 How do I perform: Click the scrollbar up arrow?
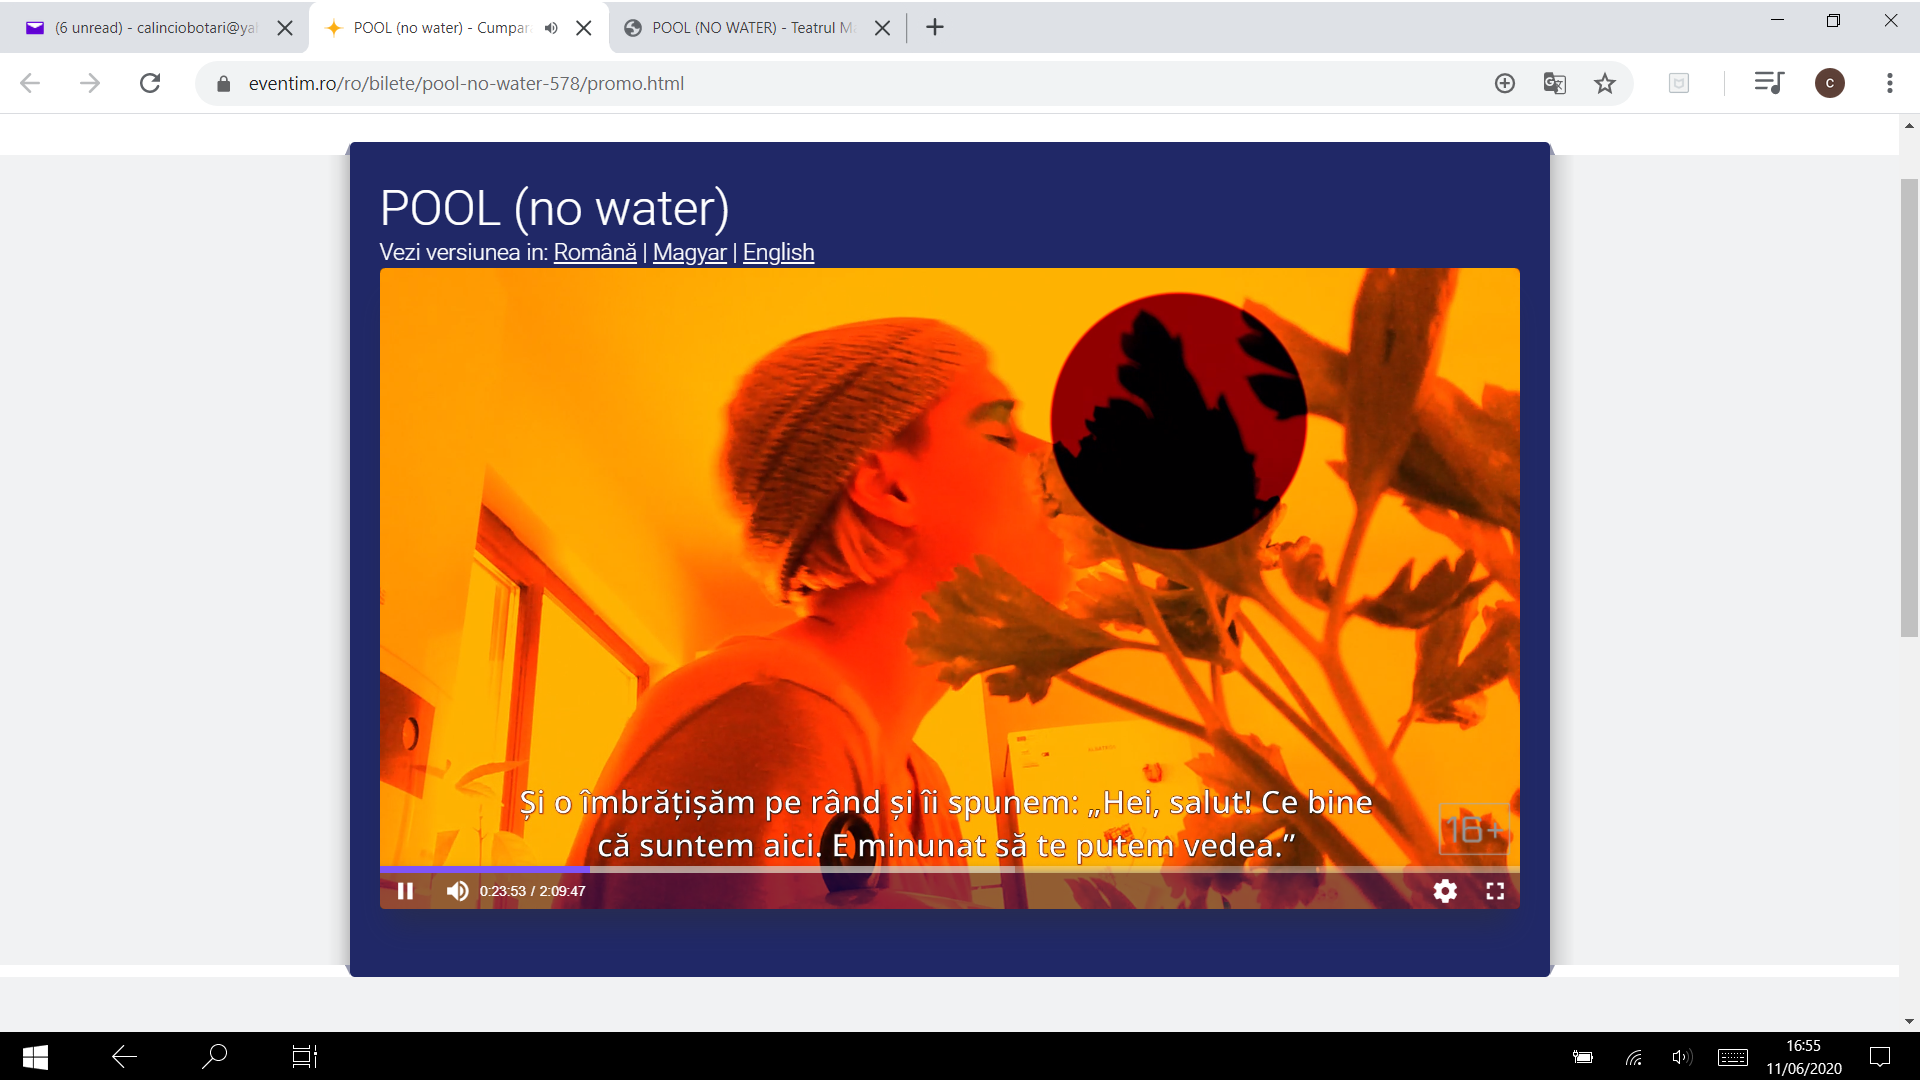click(x=1909, y=126)
